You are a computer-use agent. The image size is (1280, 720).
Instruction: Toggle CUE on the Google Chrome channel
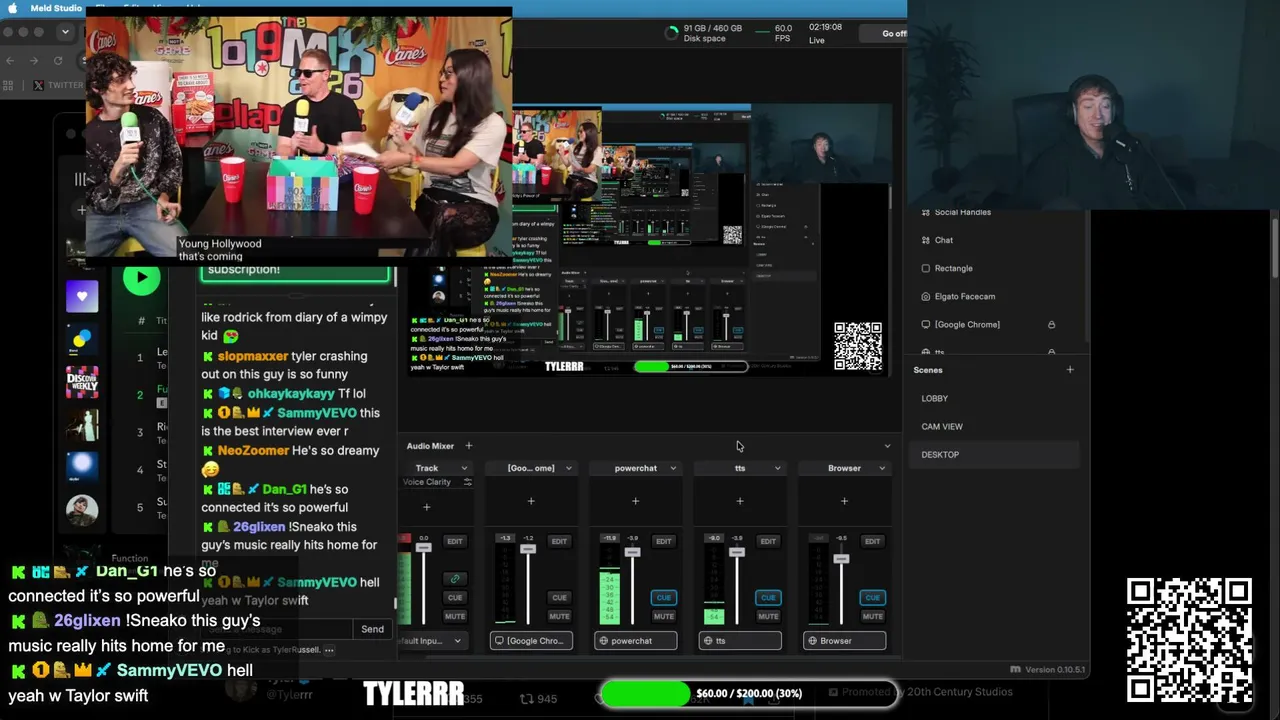click(x=559, y=597)
